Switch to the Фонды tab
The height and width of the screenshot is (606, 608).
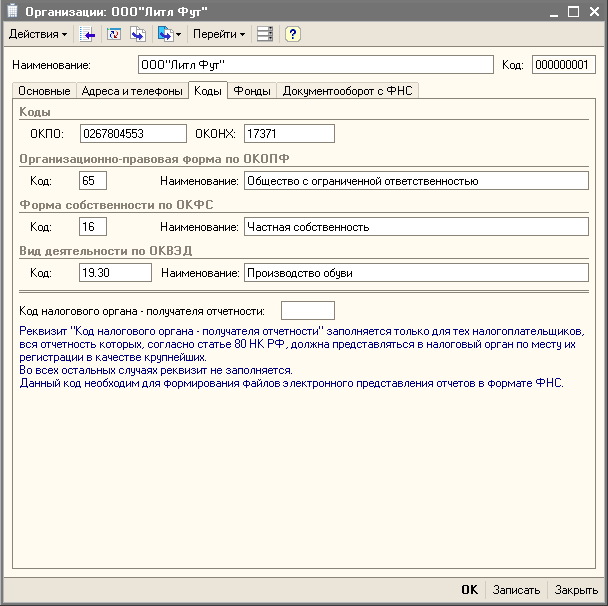pyautogui.click(x=251, y=91)
